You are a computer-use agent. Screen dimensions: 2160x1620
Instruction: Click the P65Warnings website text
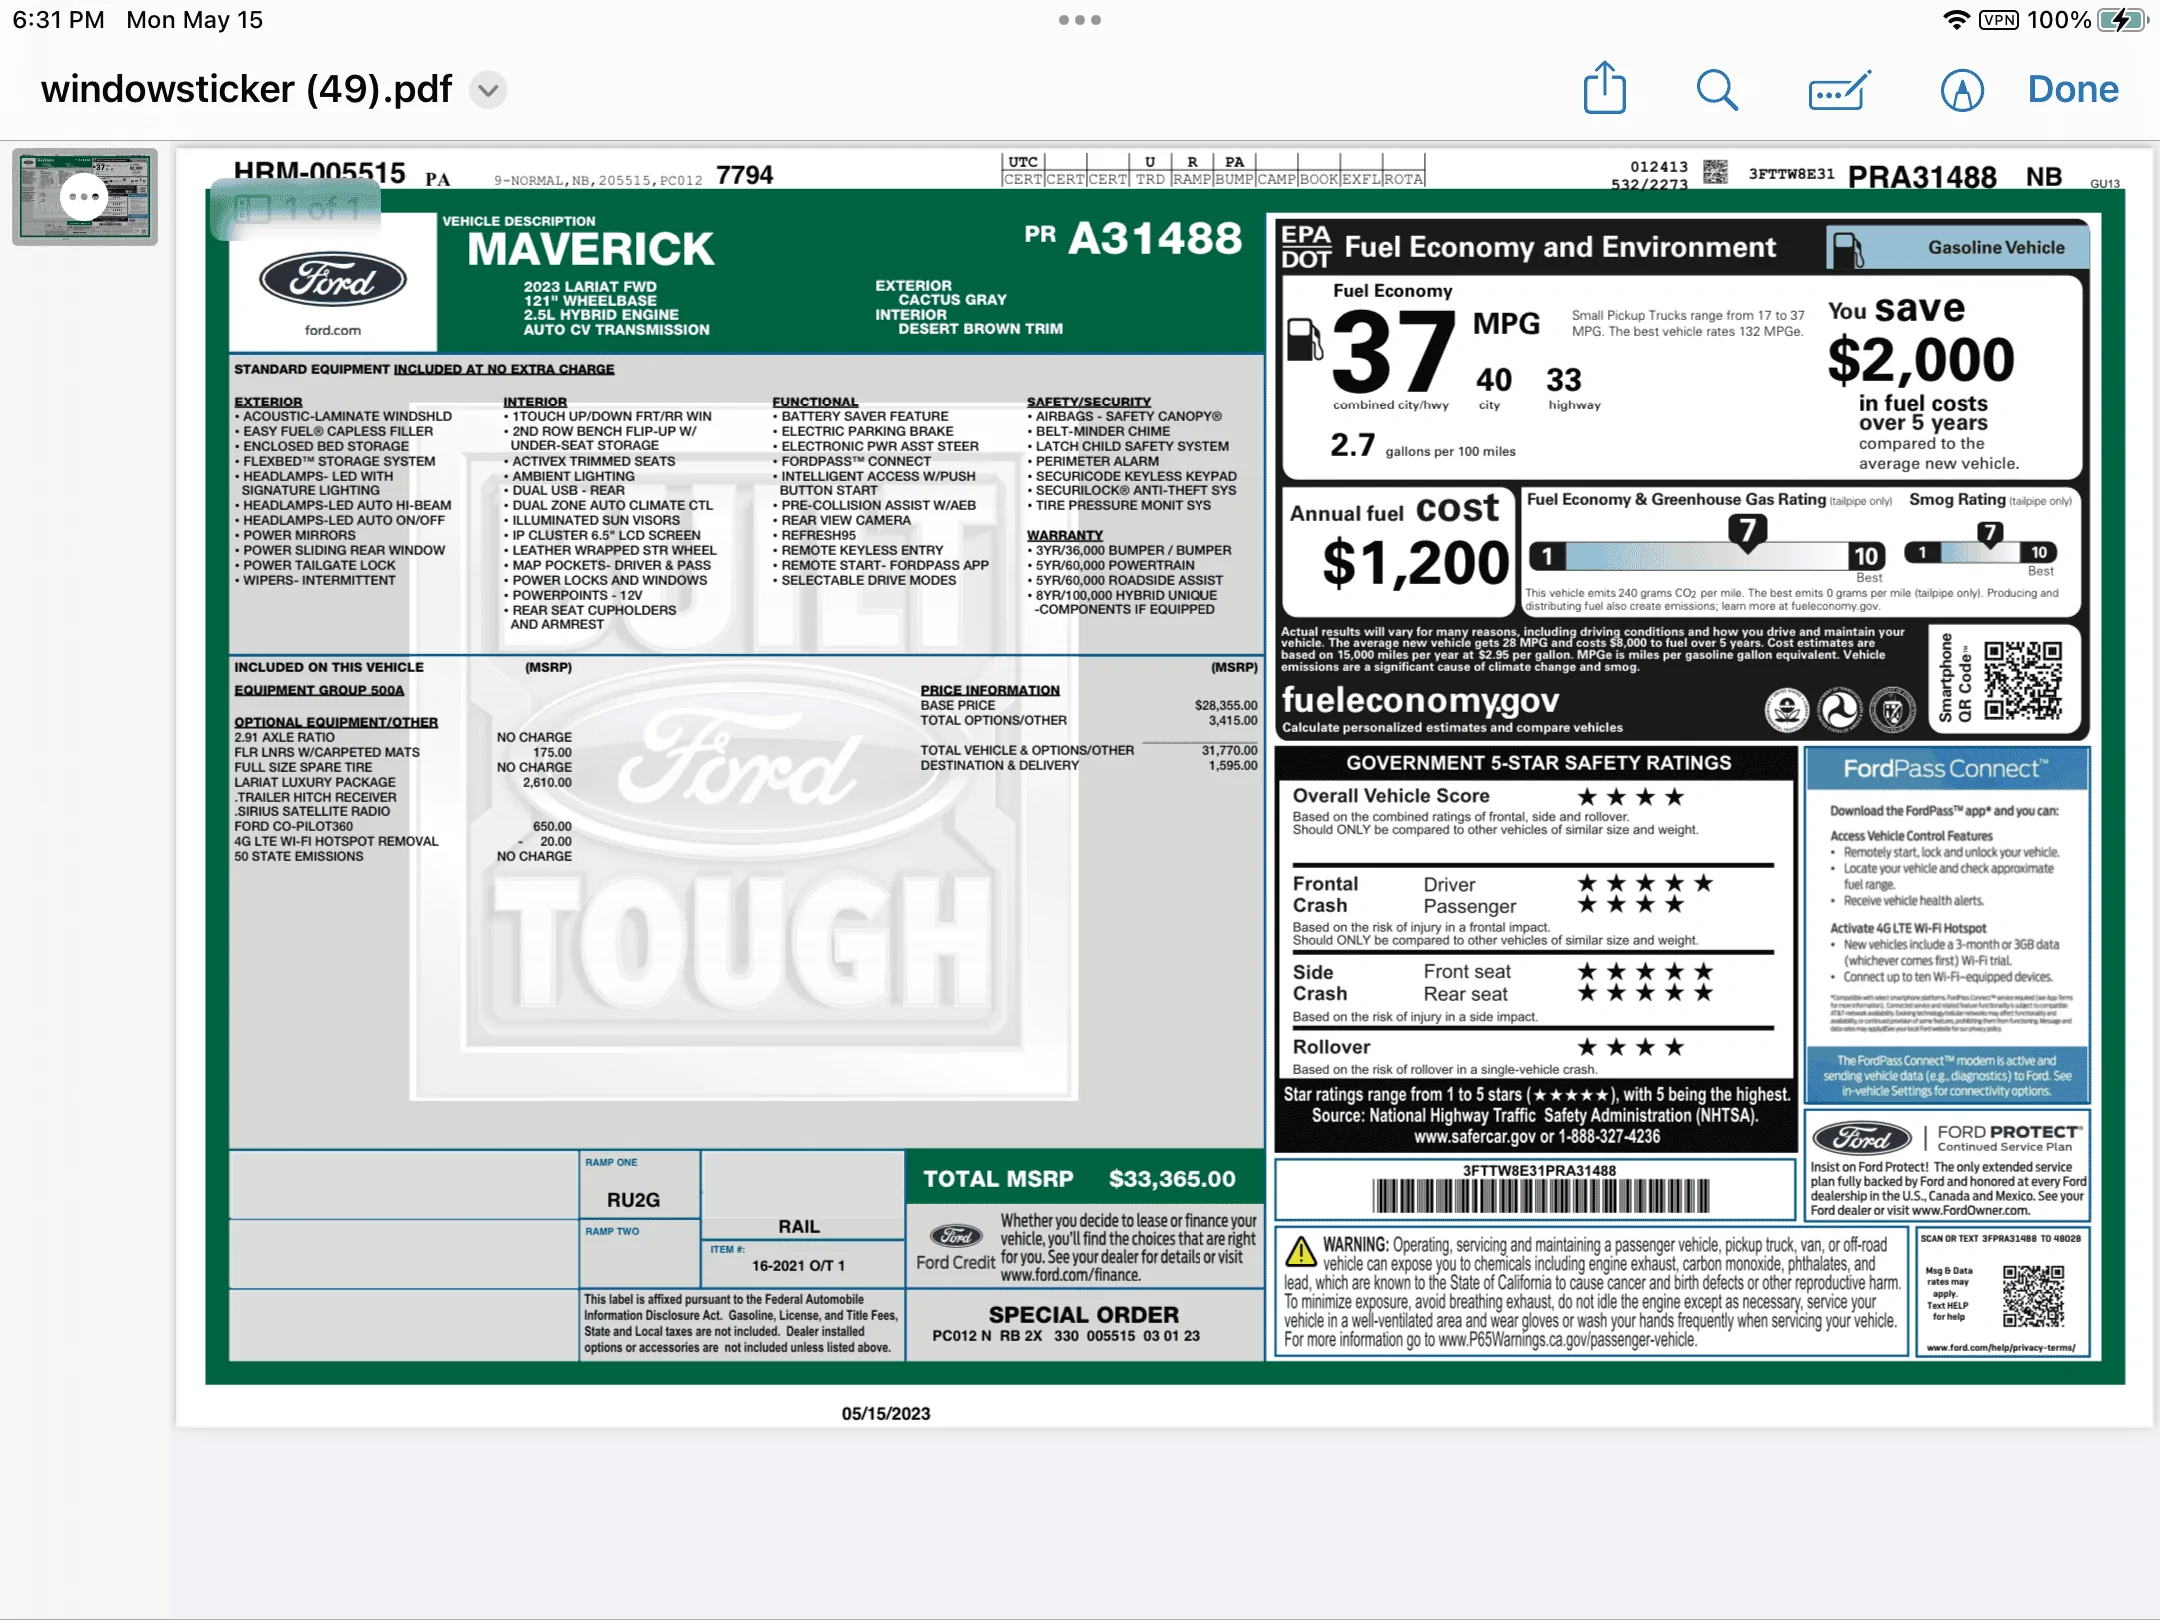coord(1568,1340)
